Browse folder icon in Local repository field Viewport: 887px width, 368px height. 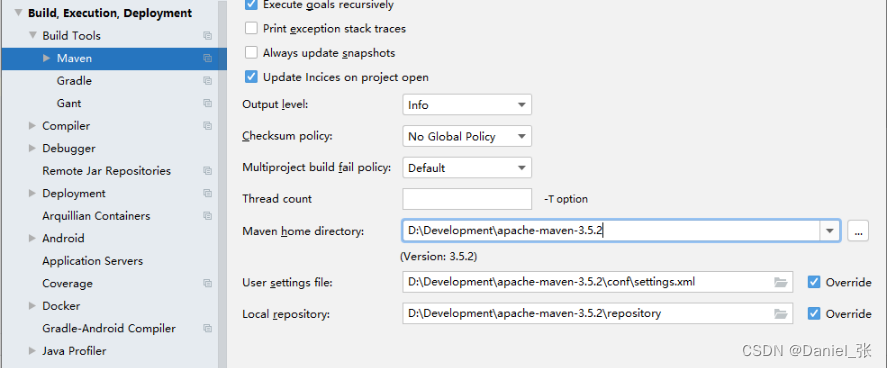pyautogui.click(x=781, y=313)
